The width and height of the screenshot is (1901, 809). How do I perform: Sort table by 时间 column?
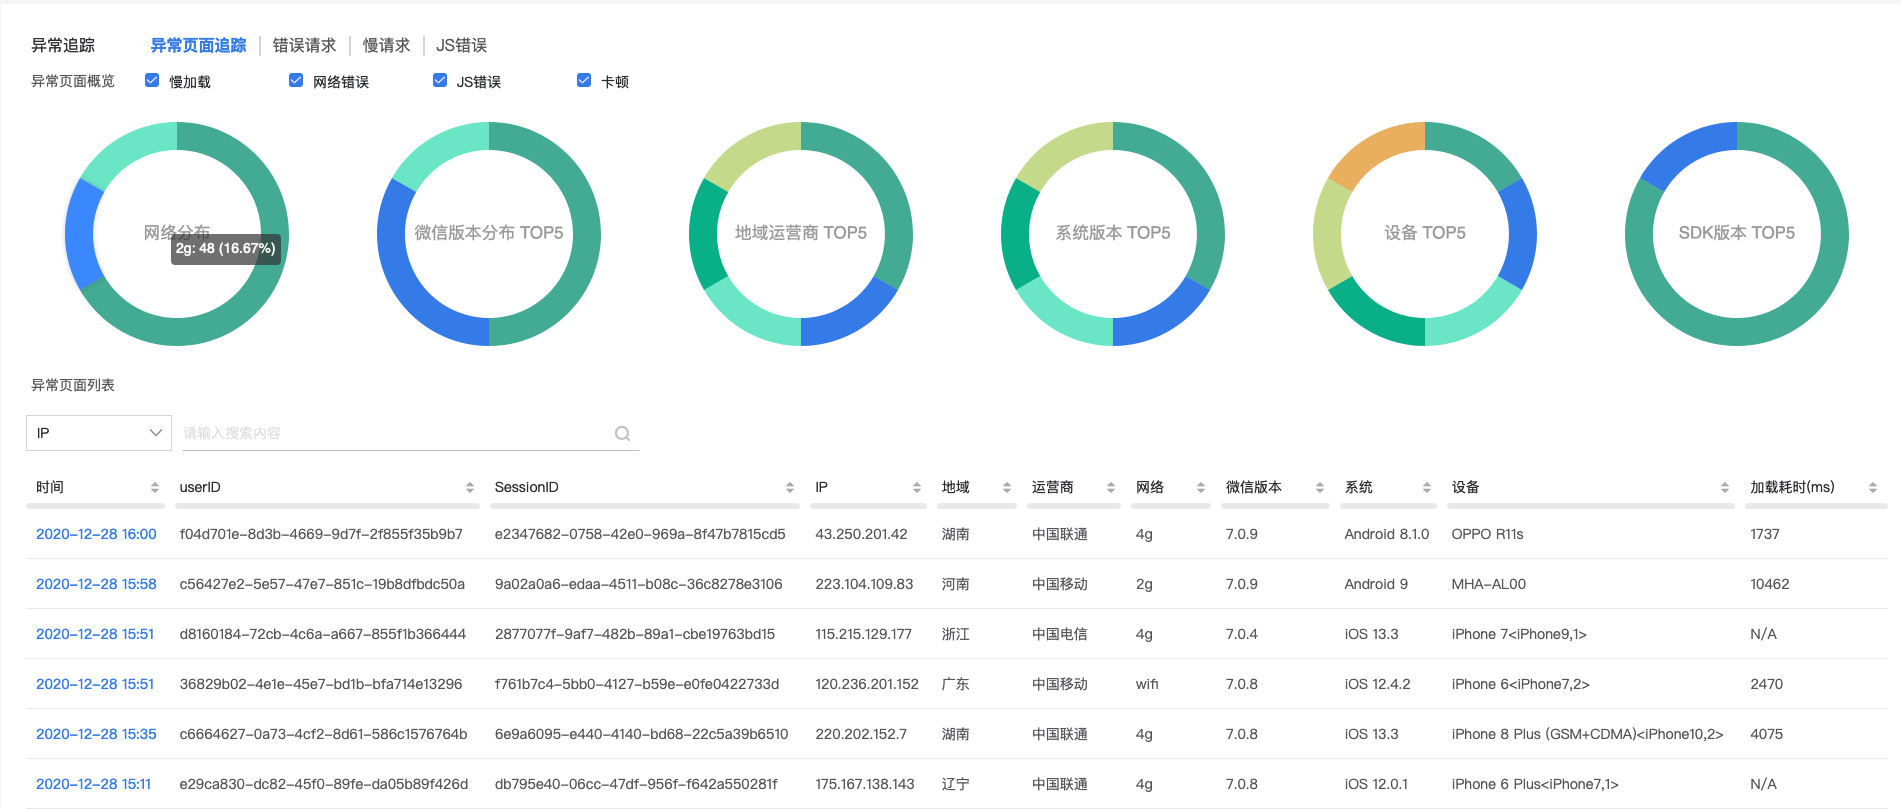pos(154,487)
